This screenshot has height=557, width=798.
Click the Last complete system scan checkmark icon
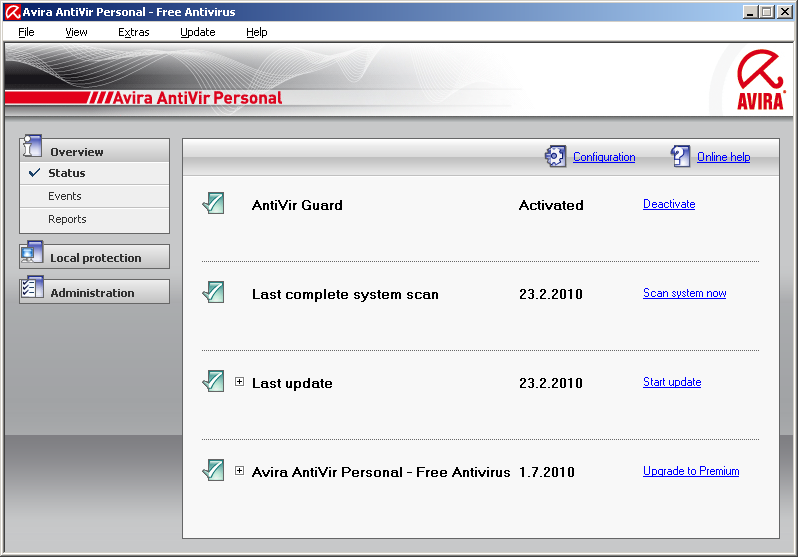point(213,292)
